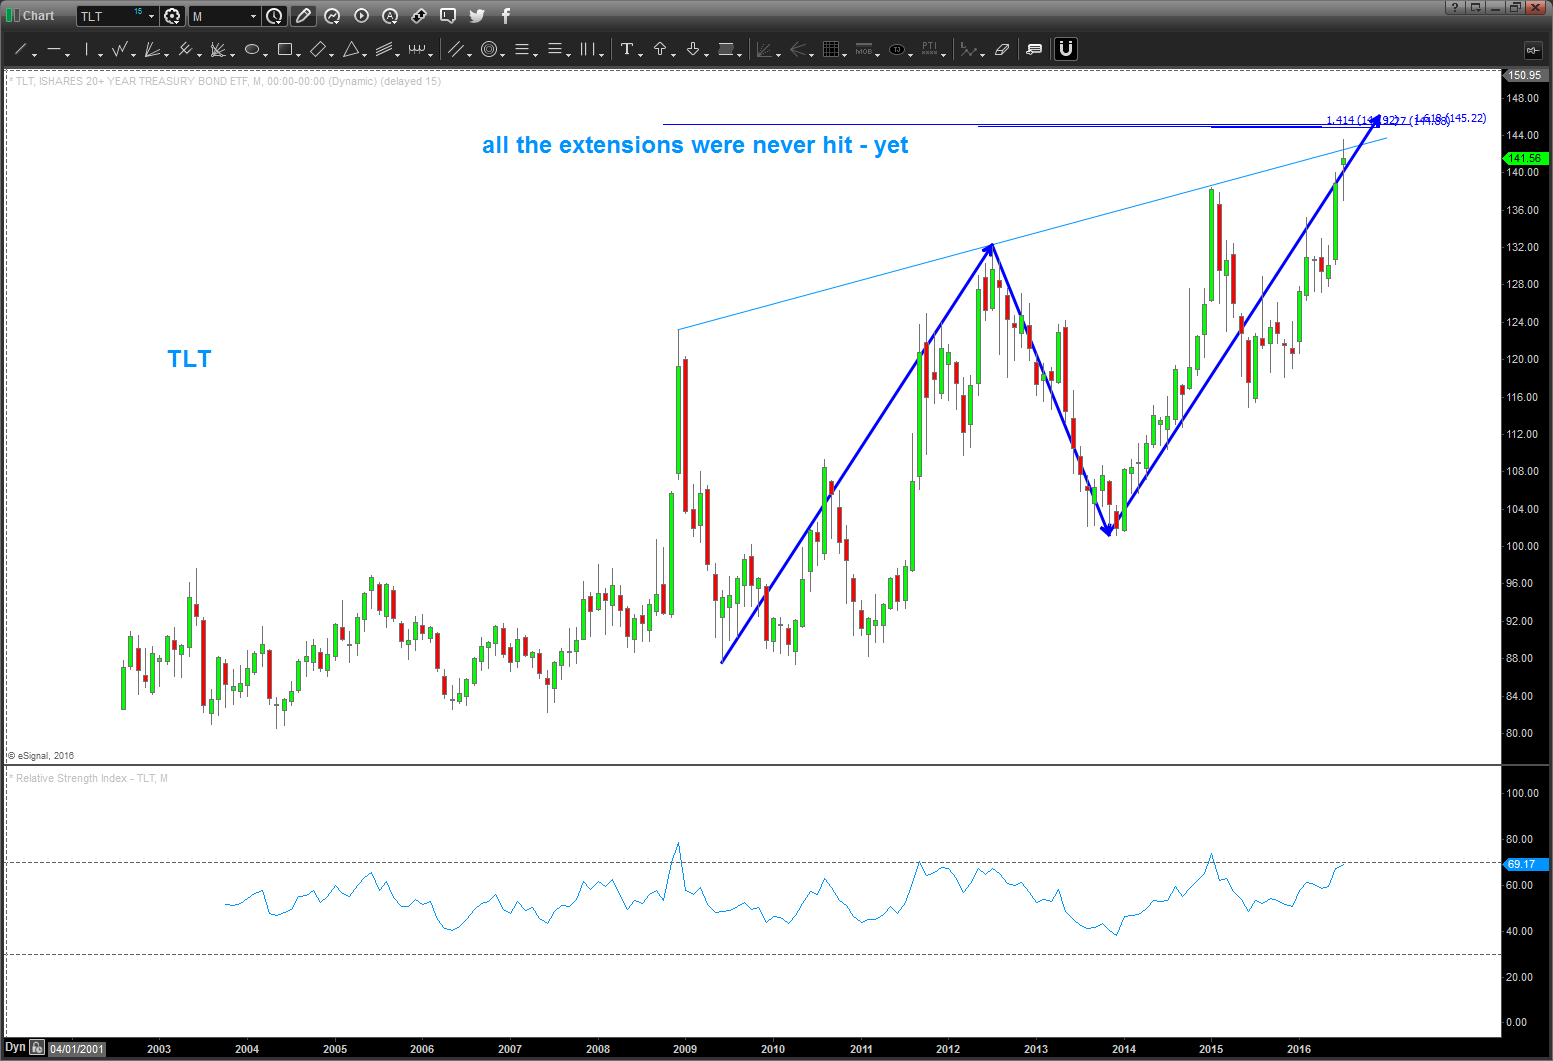Click the 141.56 current price marker
The height and width of the screenshot is (1061, 1553).
(x=1525, y=158)
